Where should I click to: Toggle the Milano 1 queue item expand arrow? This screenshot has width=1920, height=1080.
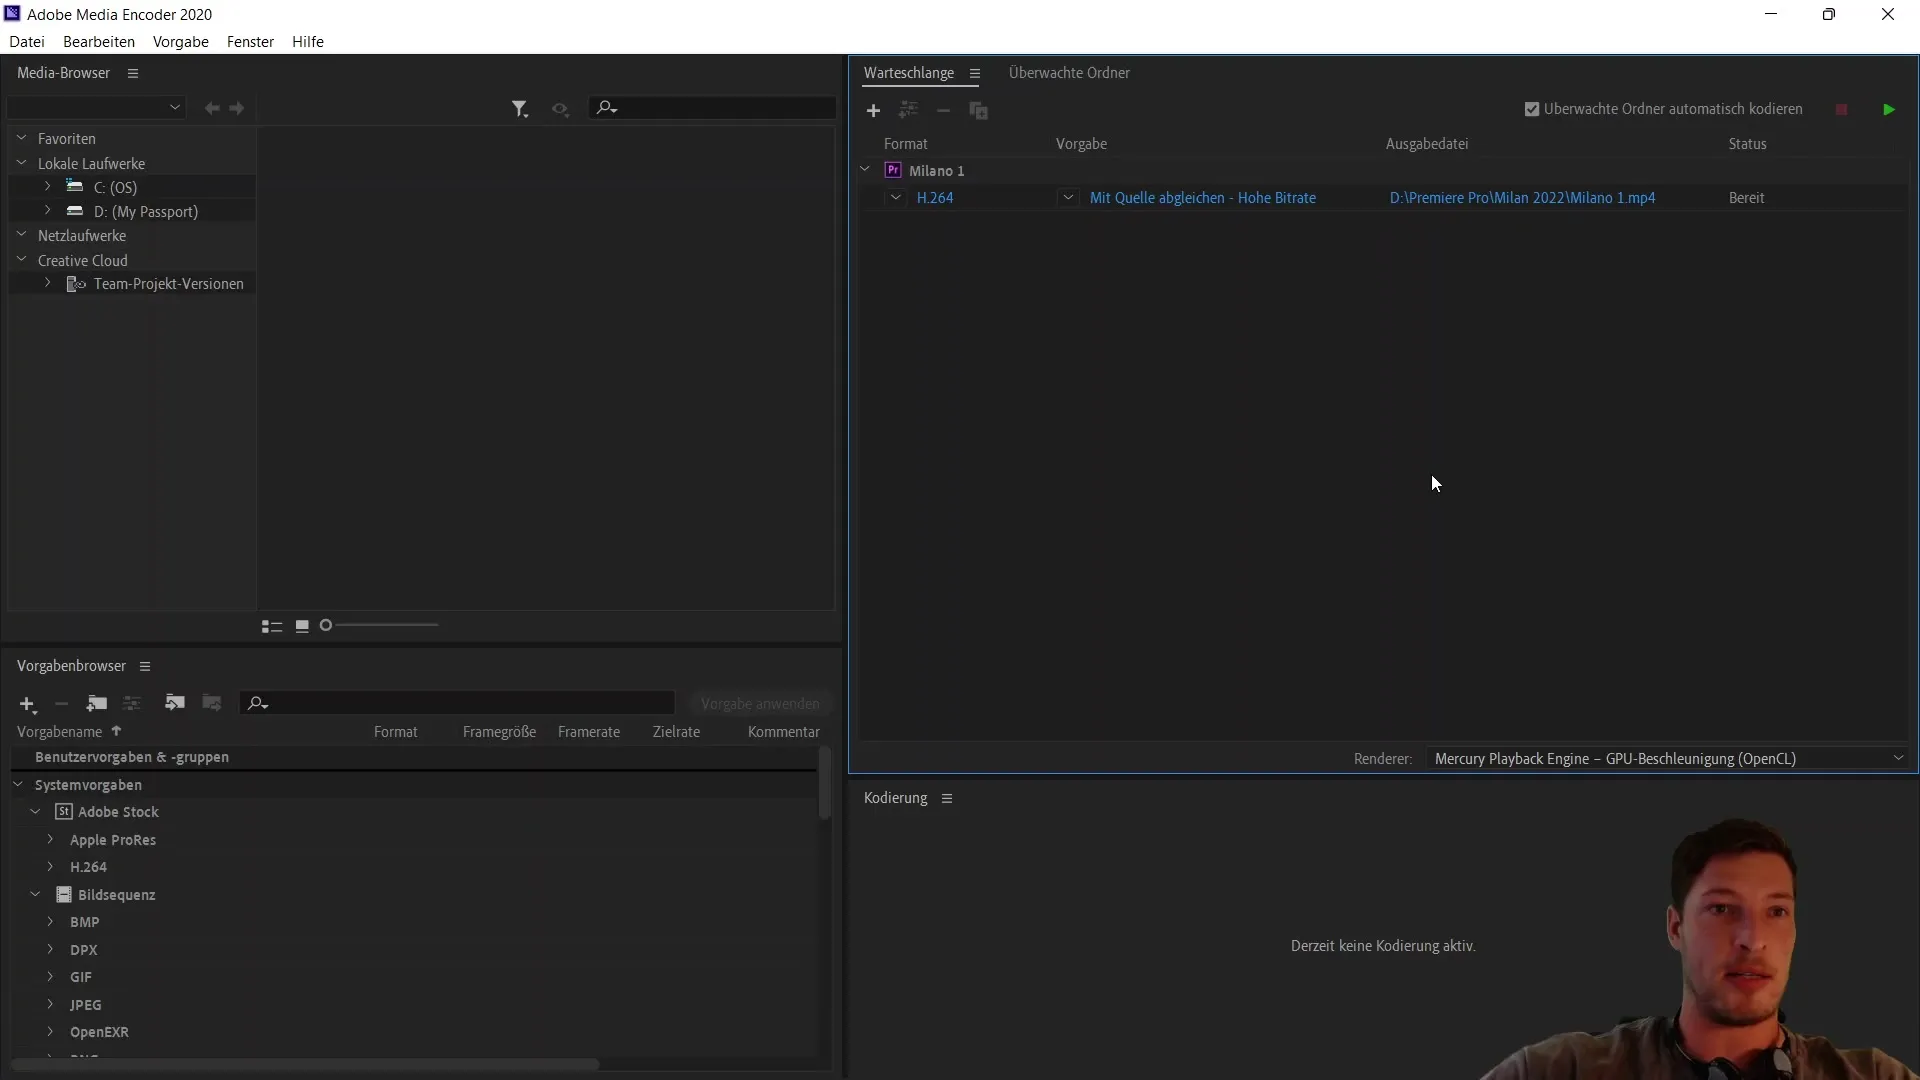pyautogui.click(x=864, y=169)
